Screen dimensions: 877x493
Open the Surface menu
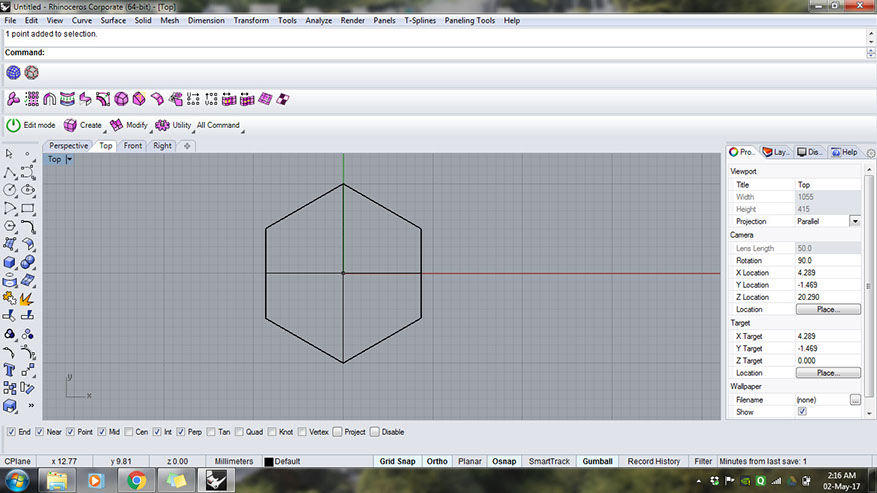[x=113, y=20]
